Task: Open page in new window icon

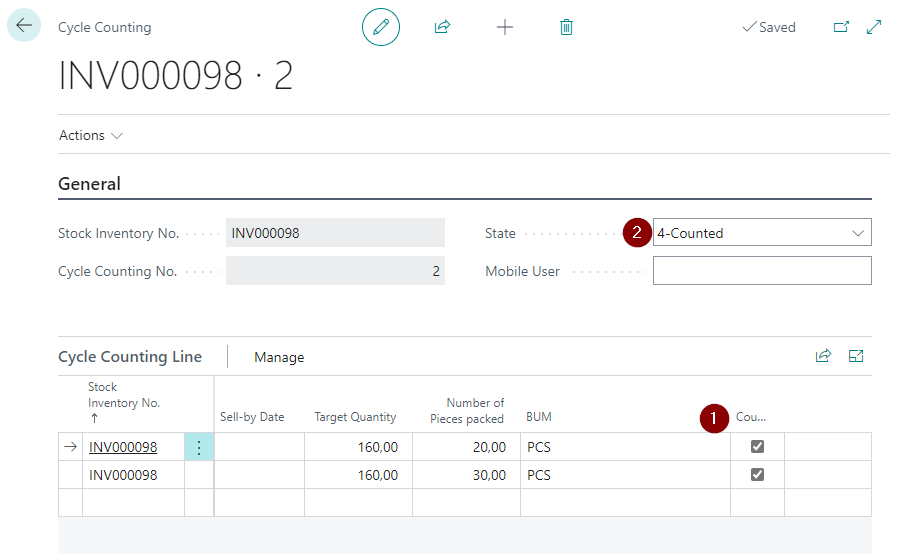Action: [x=841, y=27]
